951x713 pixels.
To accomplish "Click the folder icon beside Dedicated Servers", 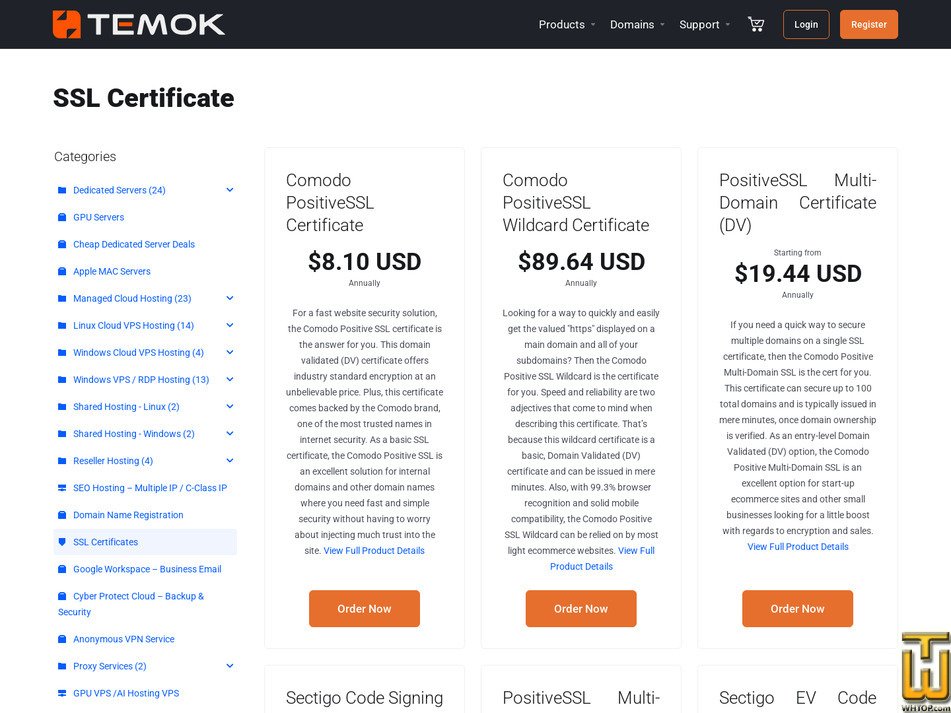I will pos(62,190).
